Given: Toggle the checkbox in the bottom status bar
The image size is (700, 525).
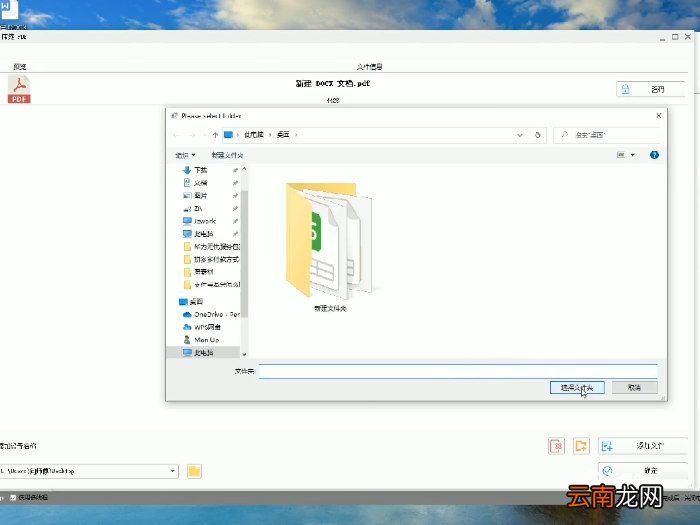Looking at the screenshot, I should pos(13,497).
